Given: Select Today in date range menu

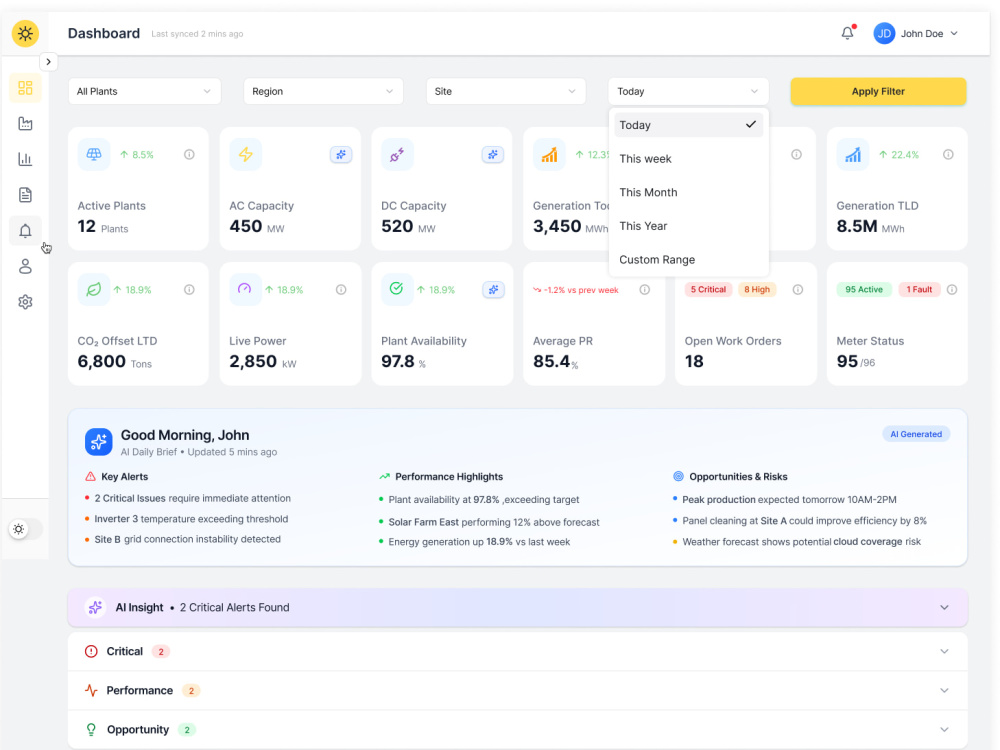Looking at the screenshot, I should (688, 125).
